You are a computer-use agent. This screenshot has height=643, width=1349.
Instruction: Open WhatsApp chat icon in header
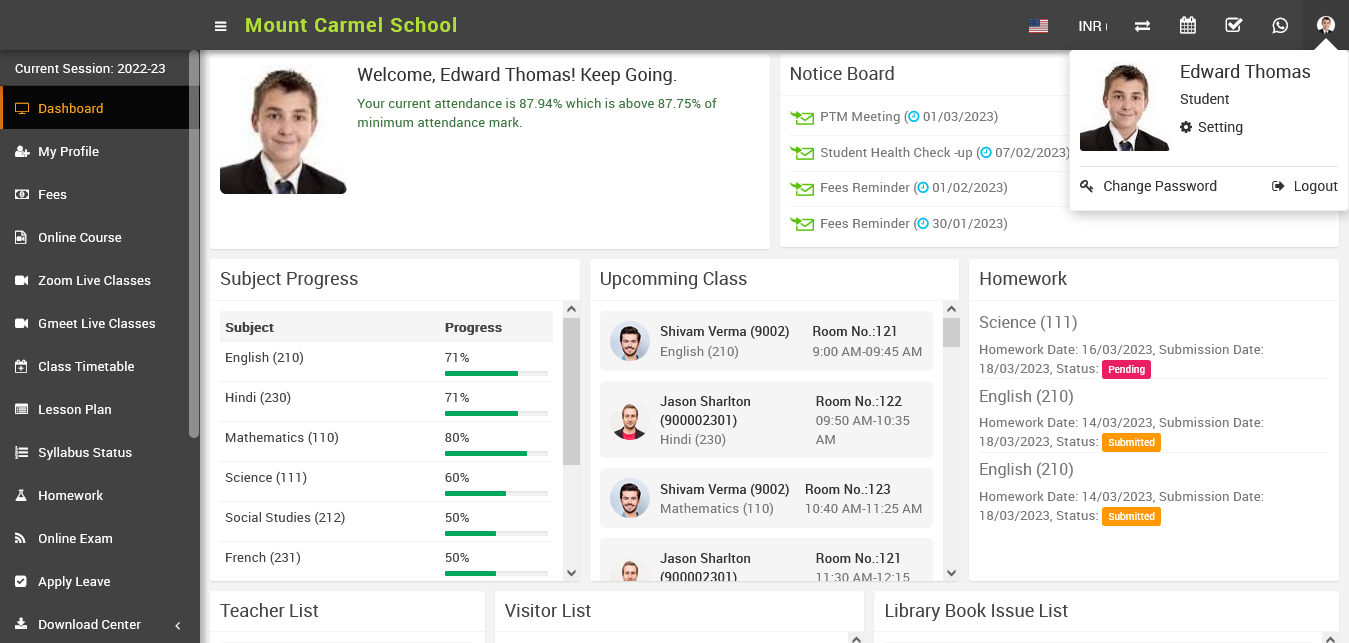tap(1280, 26)
